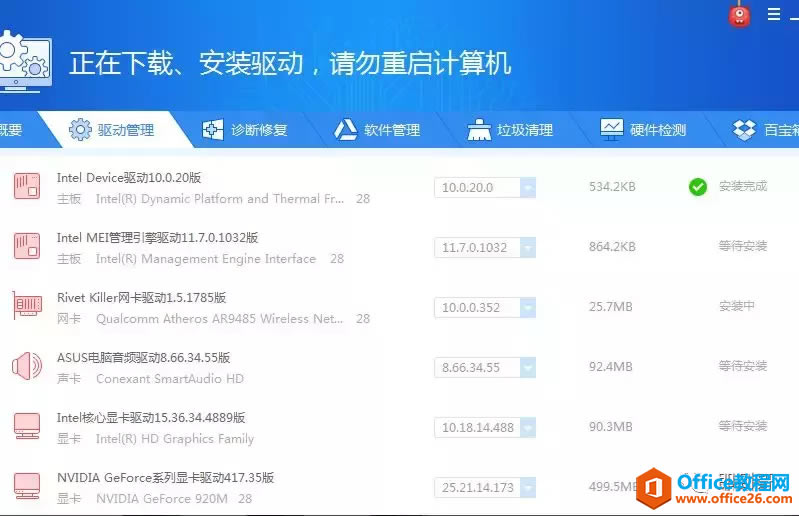Expand version dropdown 10.0.0.352
Image resolution: width=799 pixels, height=516 pixels.
coord(528,308)
